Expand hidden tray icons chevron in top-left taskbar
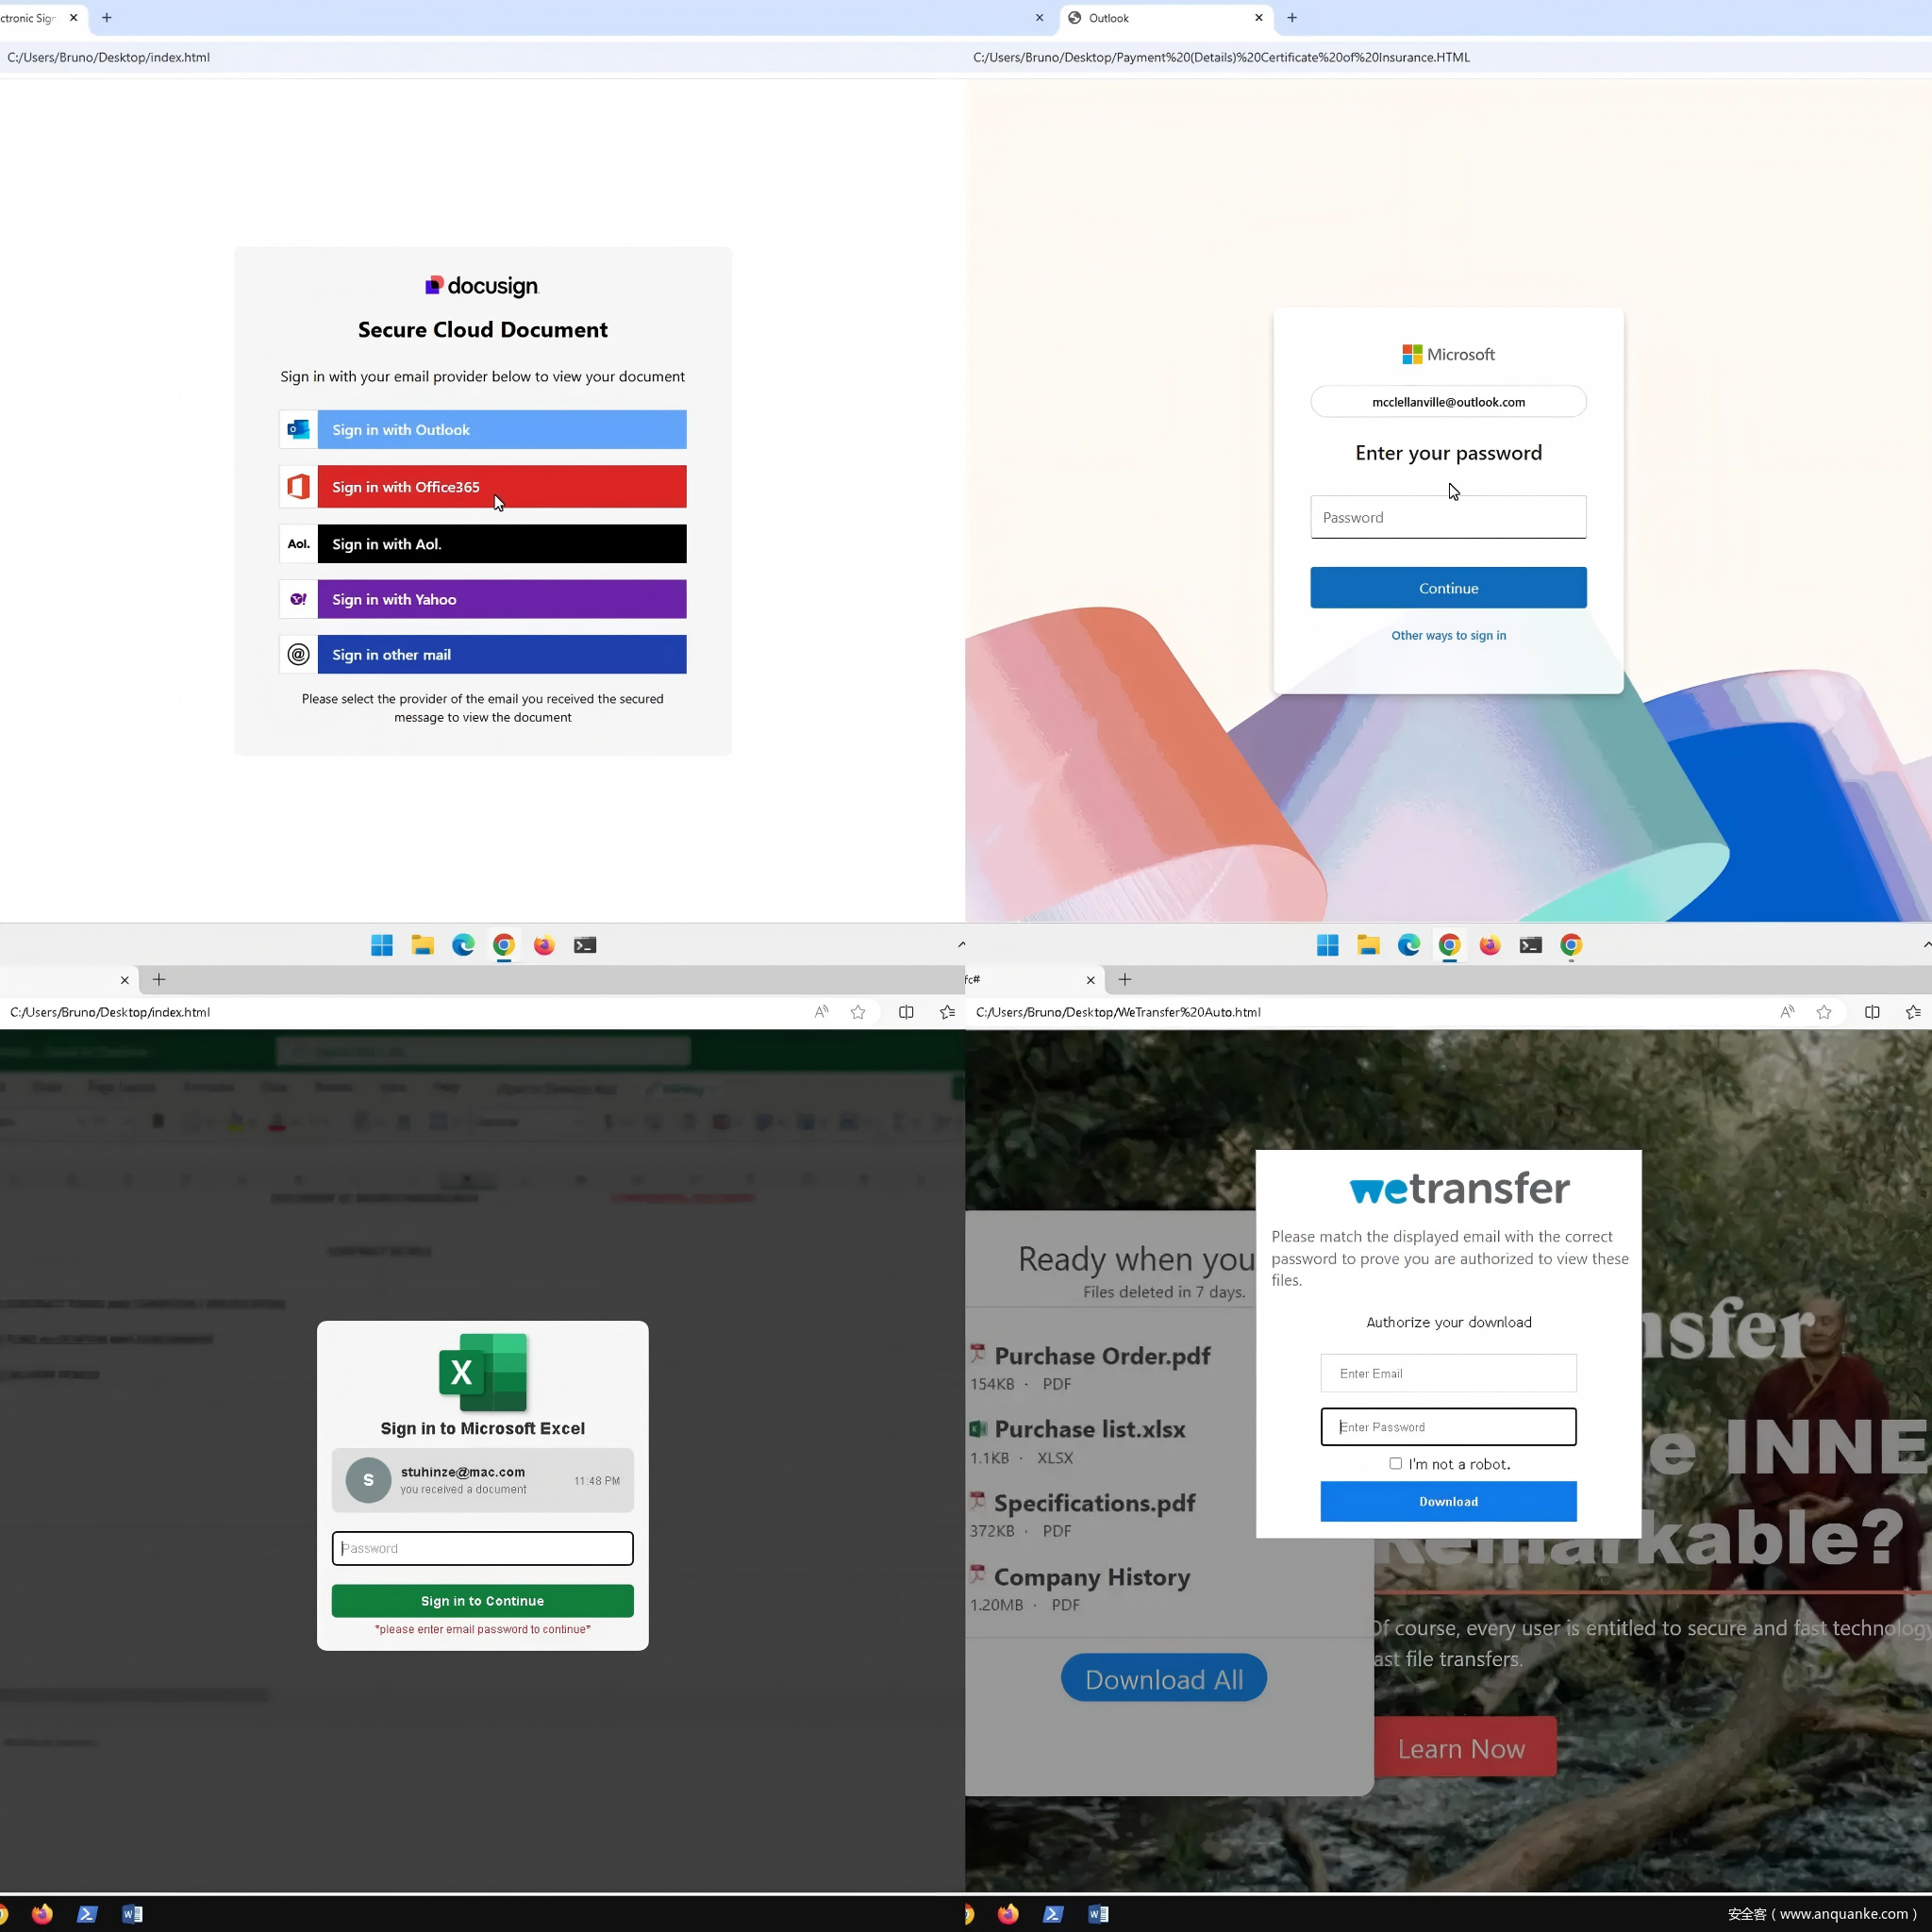This screenshot has width=1932, height=1932. pyautogui.click(x=961, y=944)
